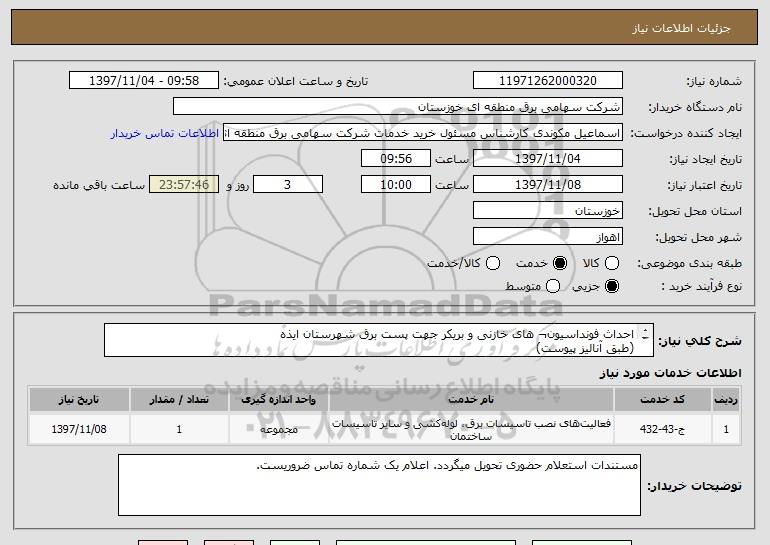
Task: Select the خدمت radio option
Action: 559,263
